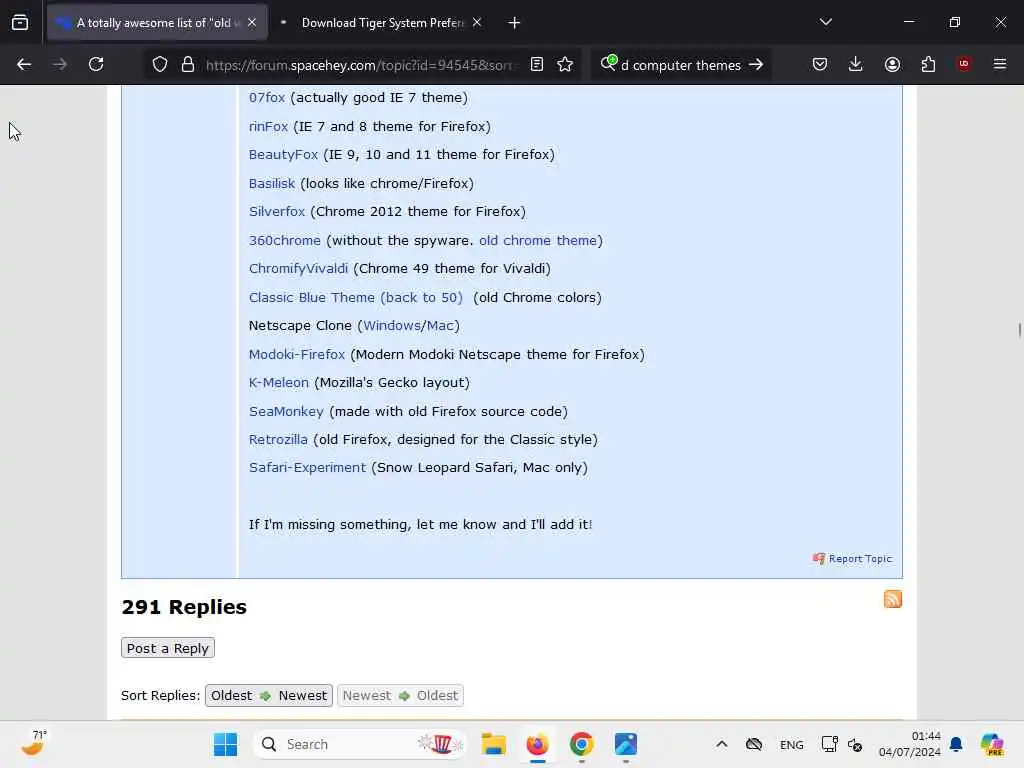Select the 'A totally awesome list' tab
The width and height of the screenshot is (1024, 768).
point(157,23)
